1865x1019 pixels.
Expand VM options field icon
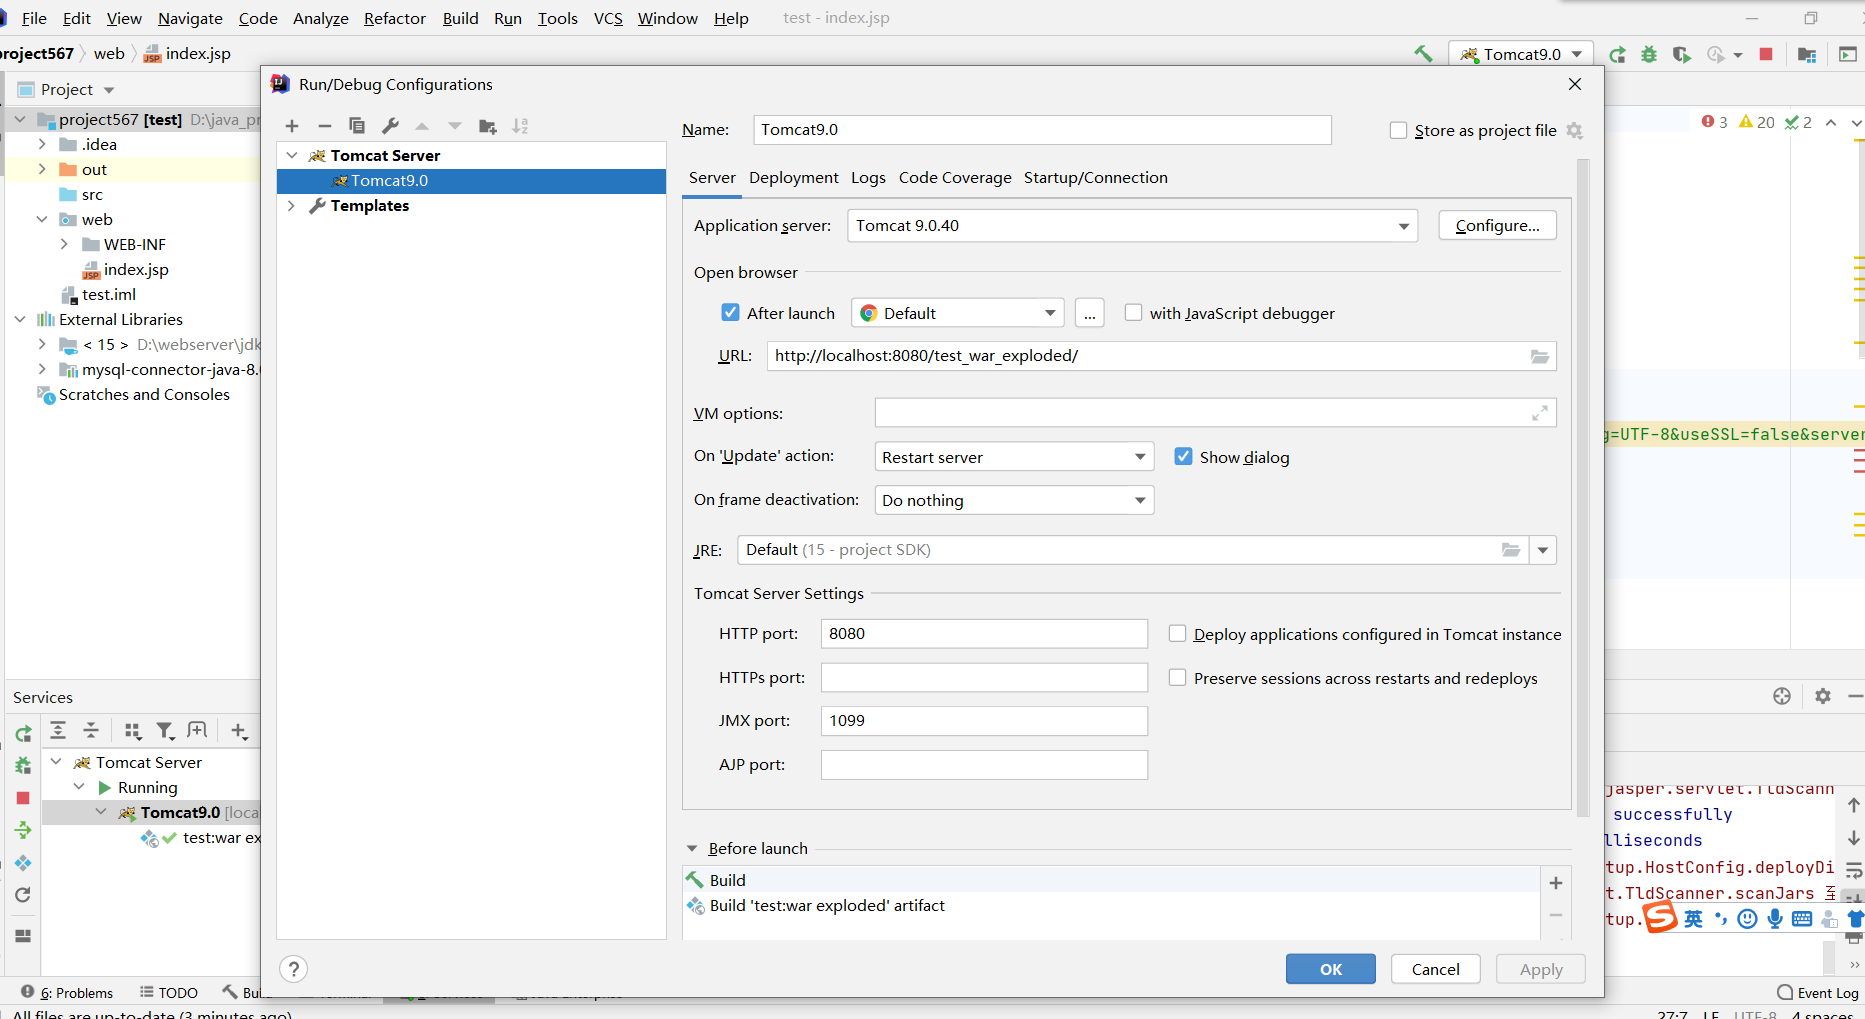click(x=1540, y=413)
